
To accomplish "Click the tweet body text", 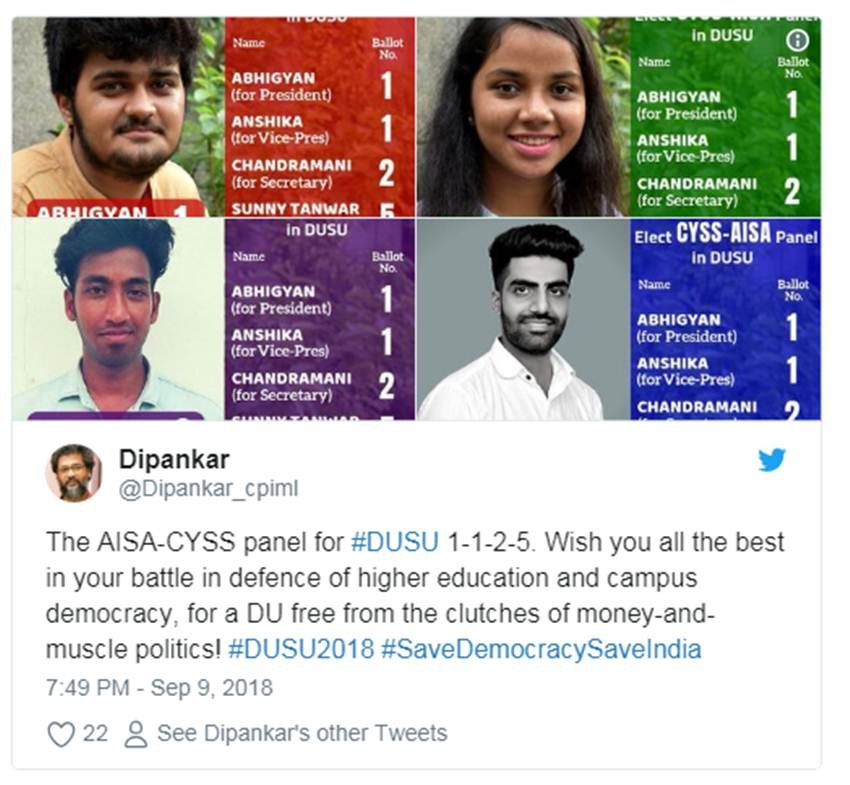I will point(415,596).
